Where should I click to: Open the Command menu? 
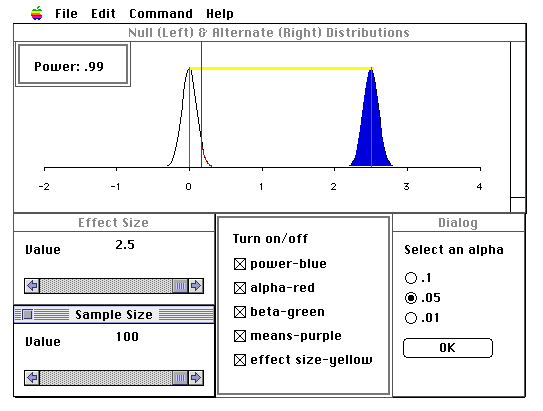(x=161, y=14)
